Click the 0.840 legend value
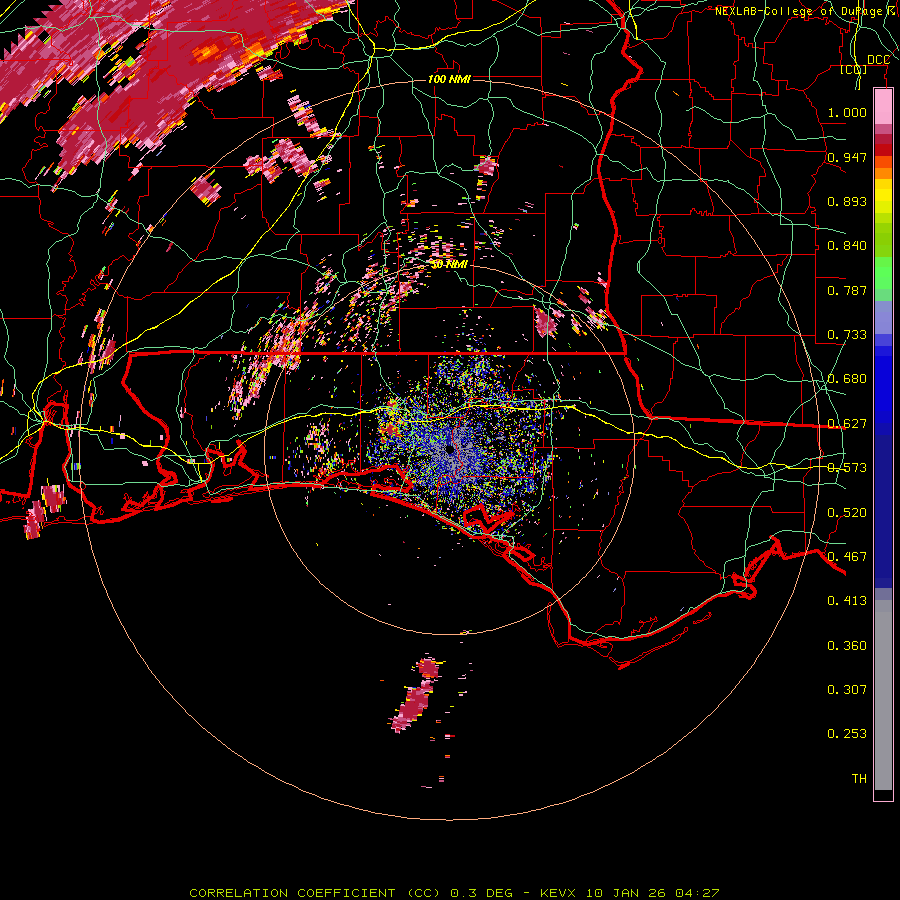 (847, 246)
